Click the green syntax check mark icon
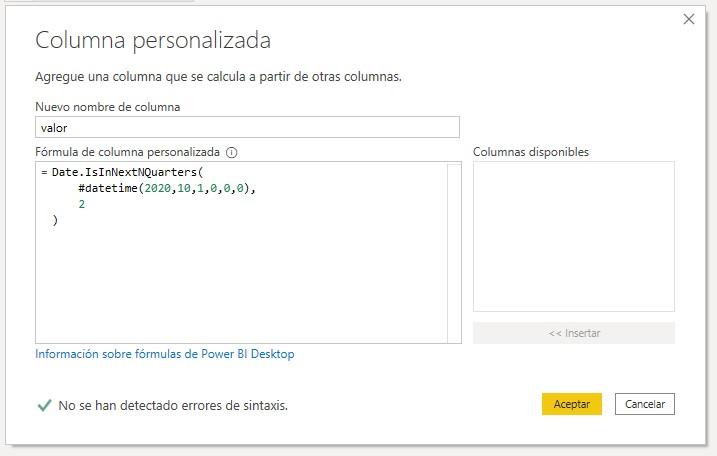 pyautogui.click(x=44, y=405)
